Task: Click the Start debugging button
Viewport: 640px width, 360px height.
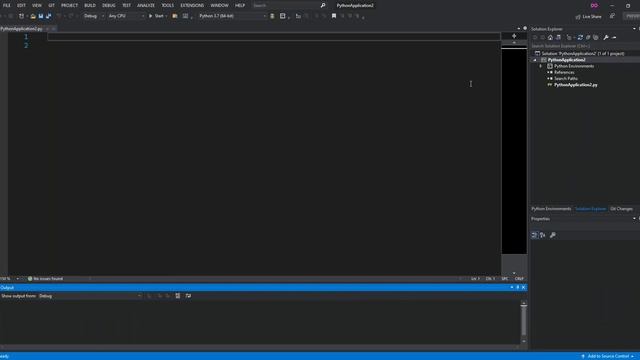Action: tap(156, 16)
